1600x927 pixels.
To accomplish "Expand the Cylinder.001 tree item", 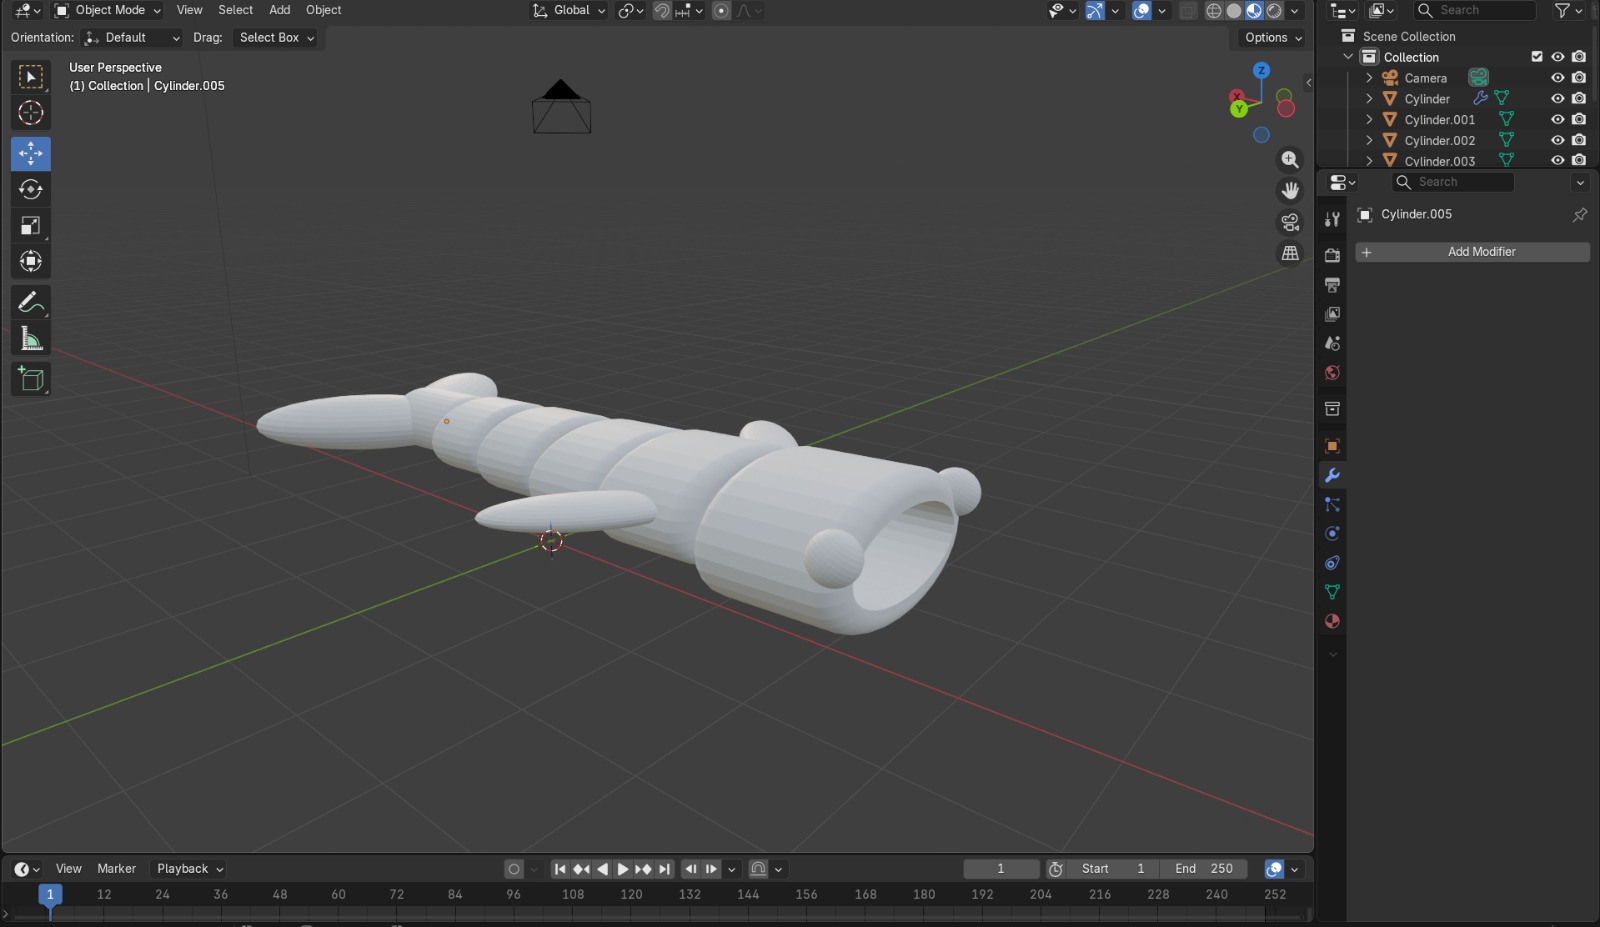I will 1369,119.
